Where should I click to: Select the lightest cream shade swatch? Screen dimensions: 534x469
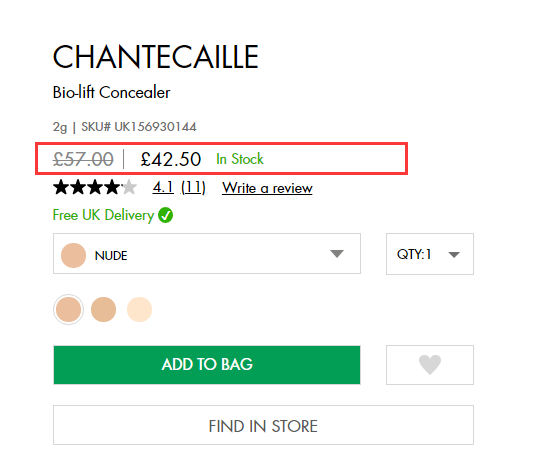tap(139, 309)
